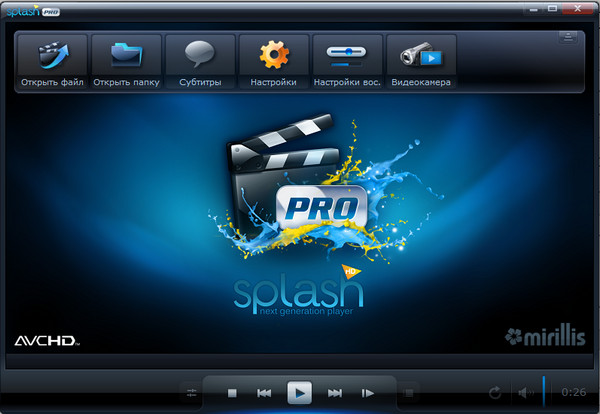Click the frame step forward button

(368, 393)
